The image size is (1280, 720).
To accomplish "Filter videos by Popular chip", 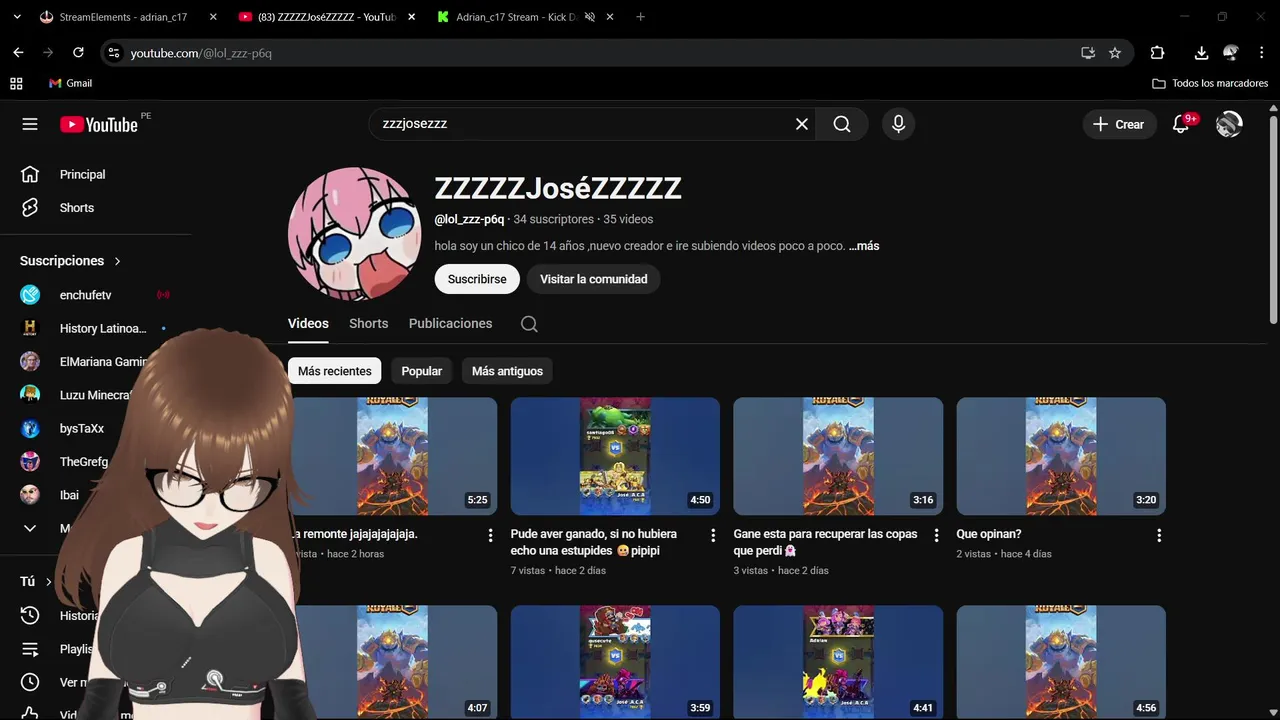I will click(x=421, y=371).
